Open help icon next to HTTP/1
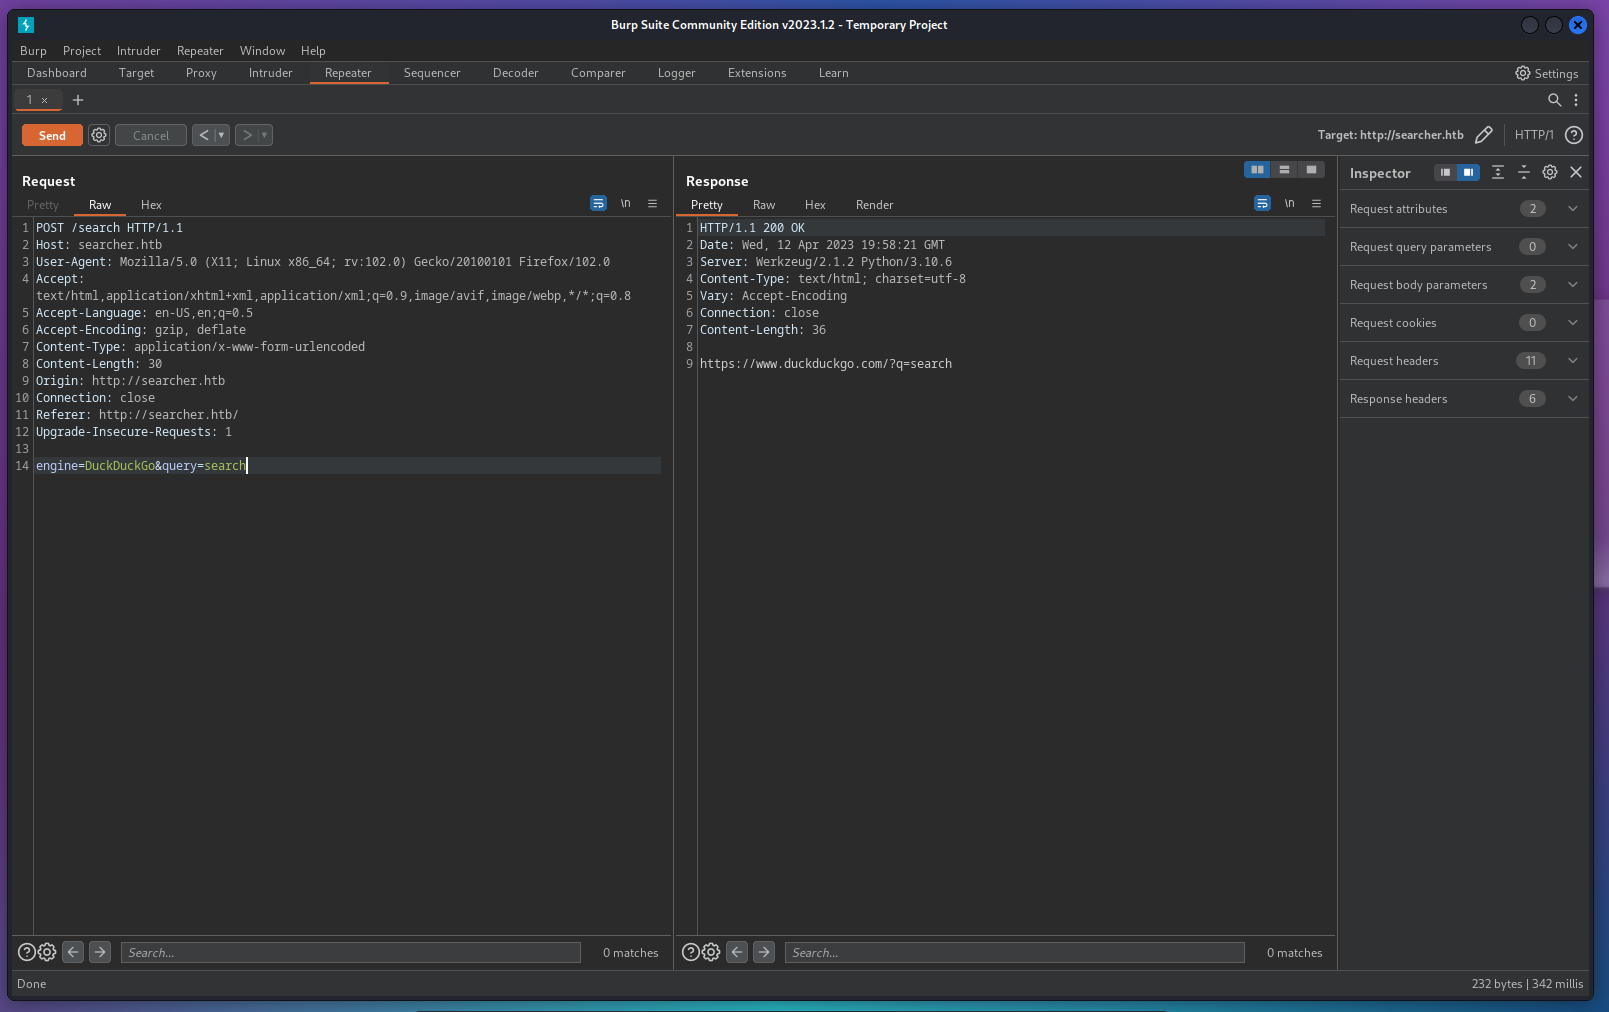 point(1574,135)
